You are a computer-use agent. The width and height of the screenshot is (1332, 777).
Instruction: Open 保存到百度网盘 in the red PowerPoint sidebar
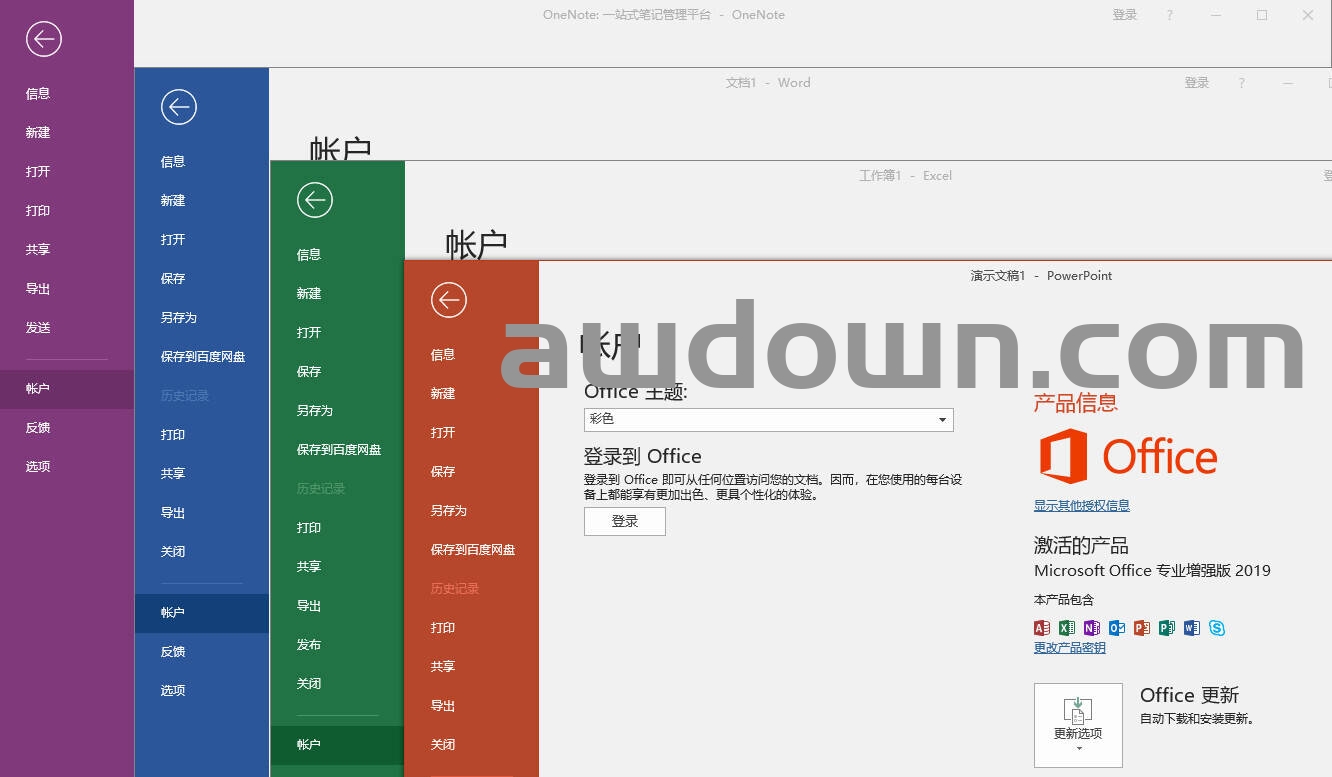(473, 550)
